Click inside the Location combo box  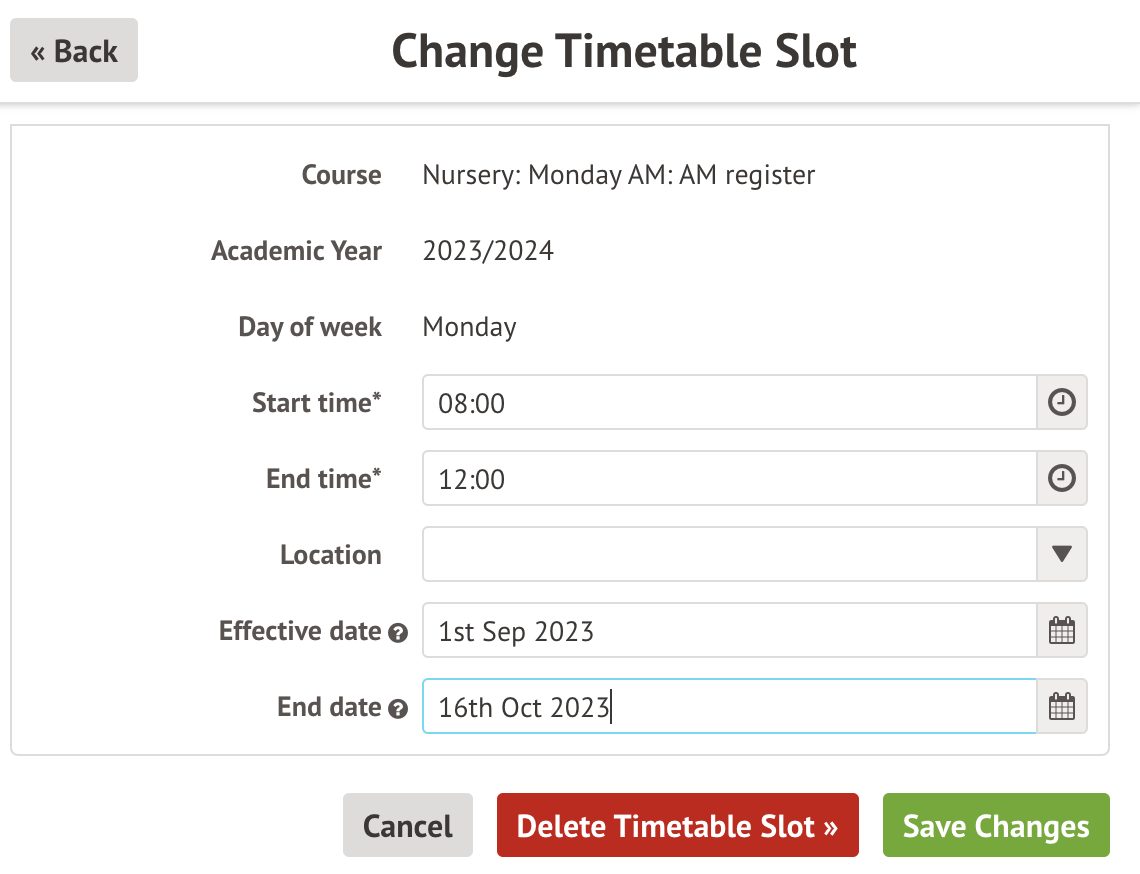tap(728, 555)
